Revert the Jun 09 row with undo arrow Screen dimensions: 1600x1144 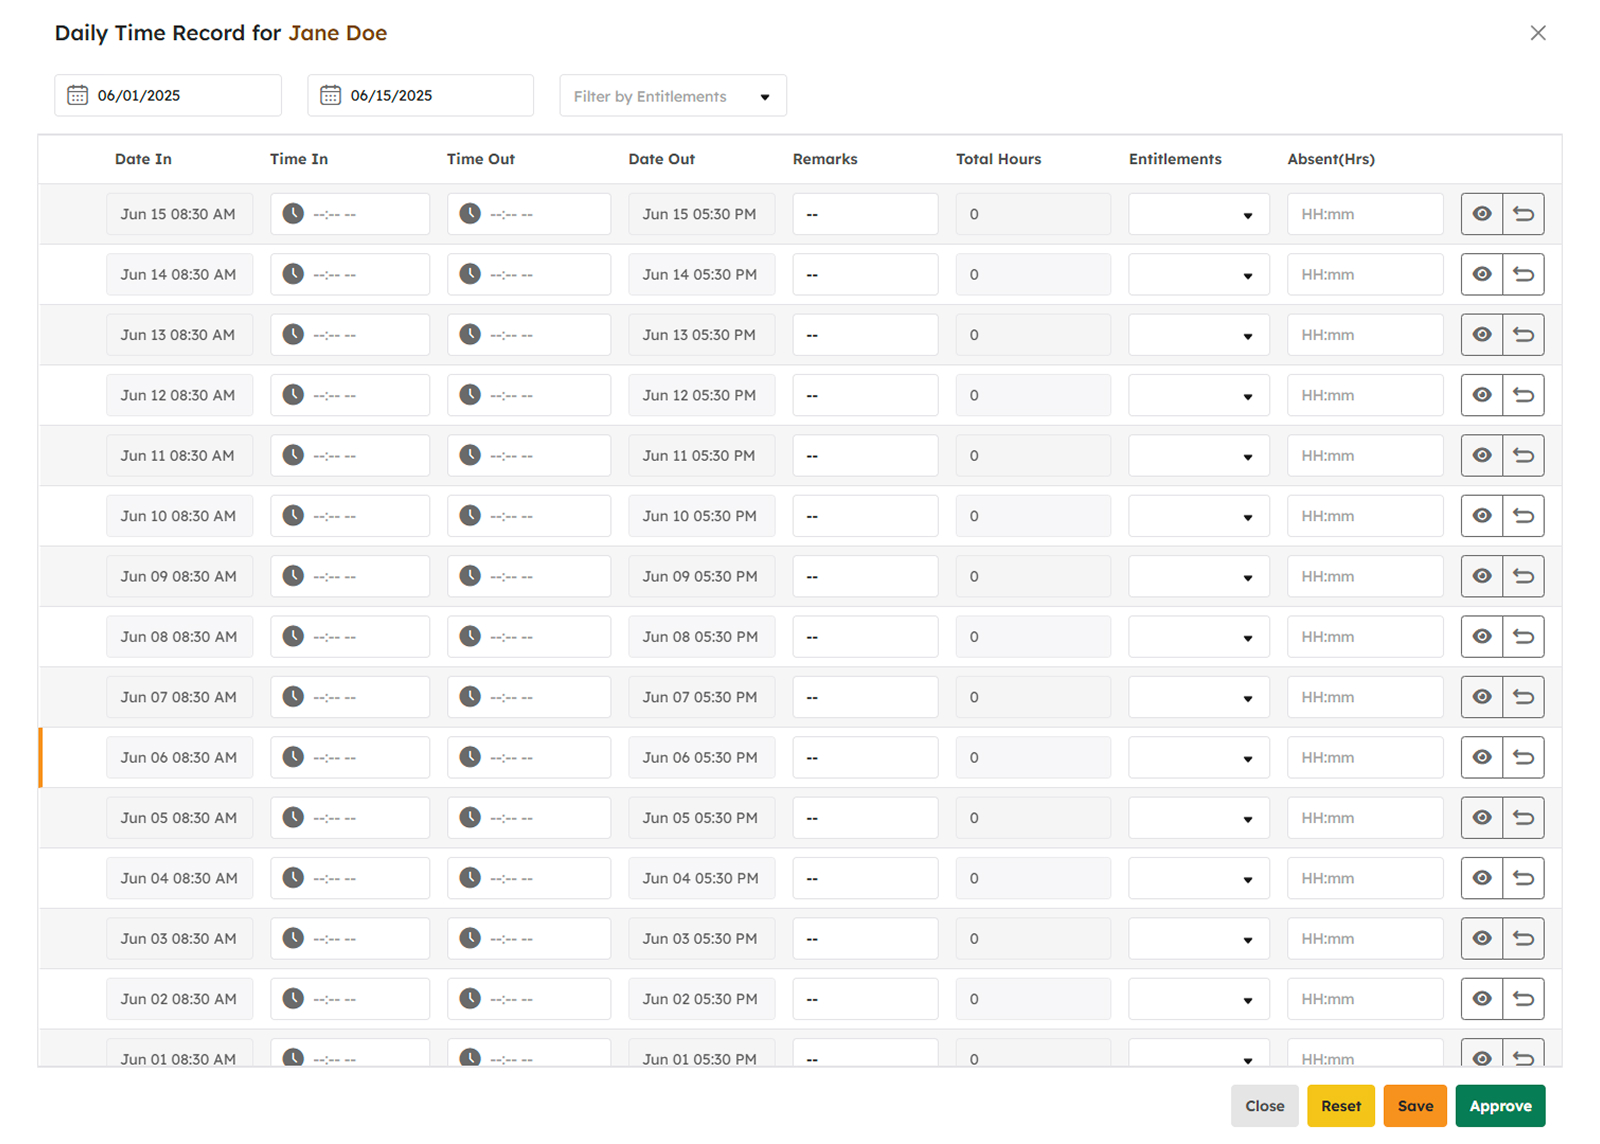point(1523,576)
